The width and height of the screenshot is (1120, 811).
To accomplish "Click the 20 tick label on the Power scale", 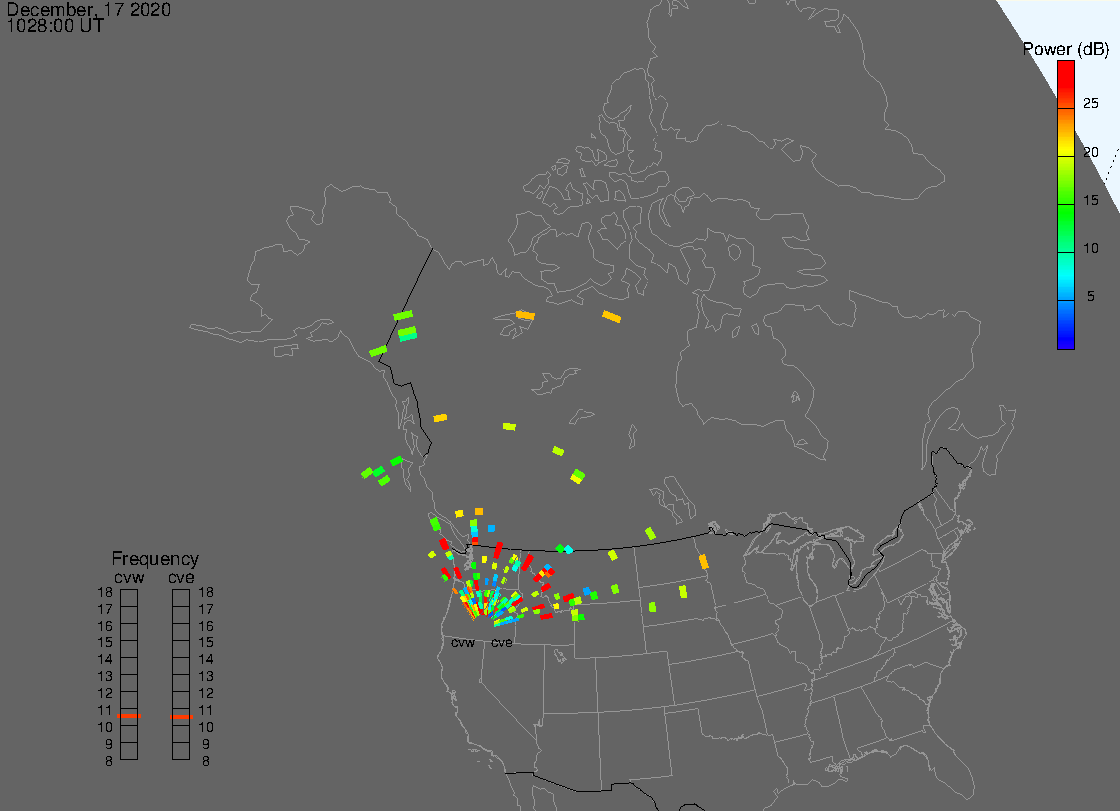I will coord(1091,151).
